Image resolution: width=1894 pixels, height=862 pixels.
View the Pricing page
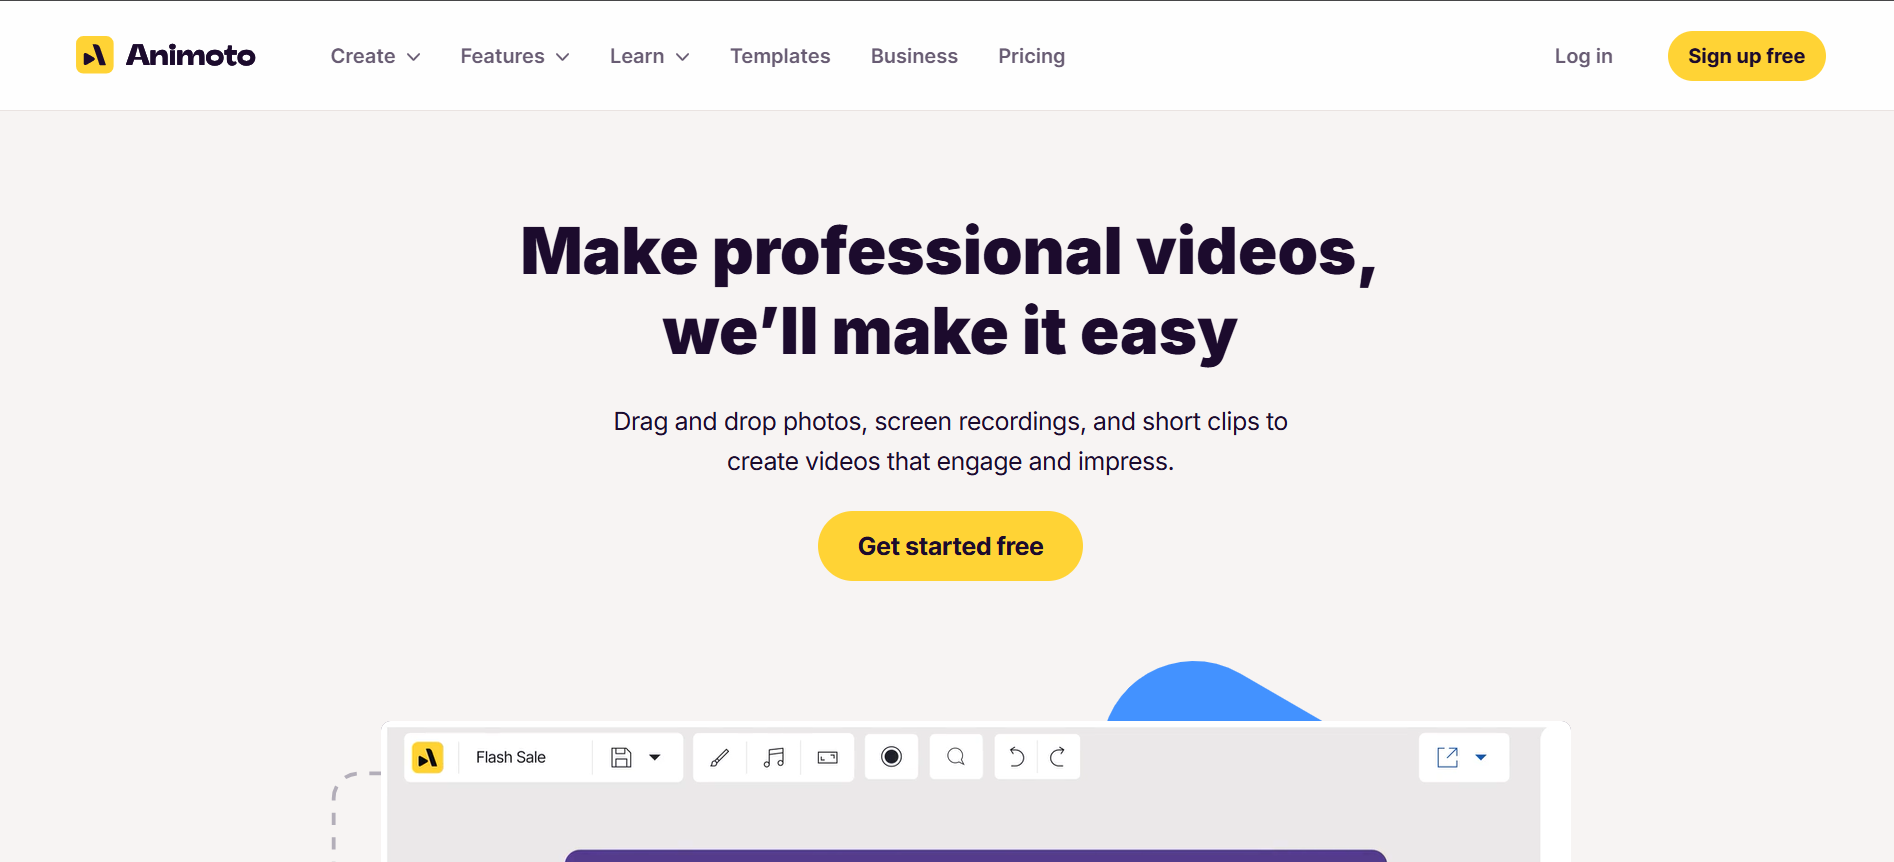(x=1031, y=56)
